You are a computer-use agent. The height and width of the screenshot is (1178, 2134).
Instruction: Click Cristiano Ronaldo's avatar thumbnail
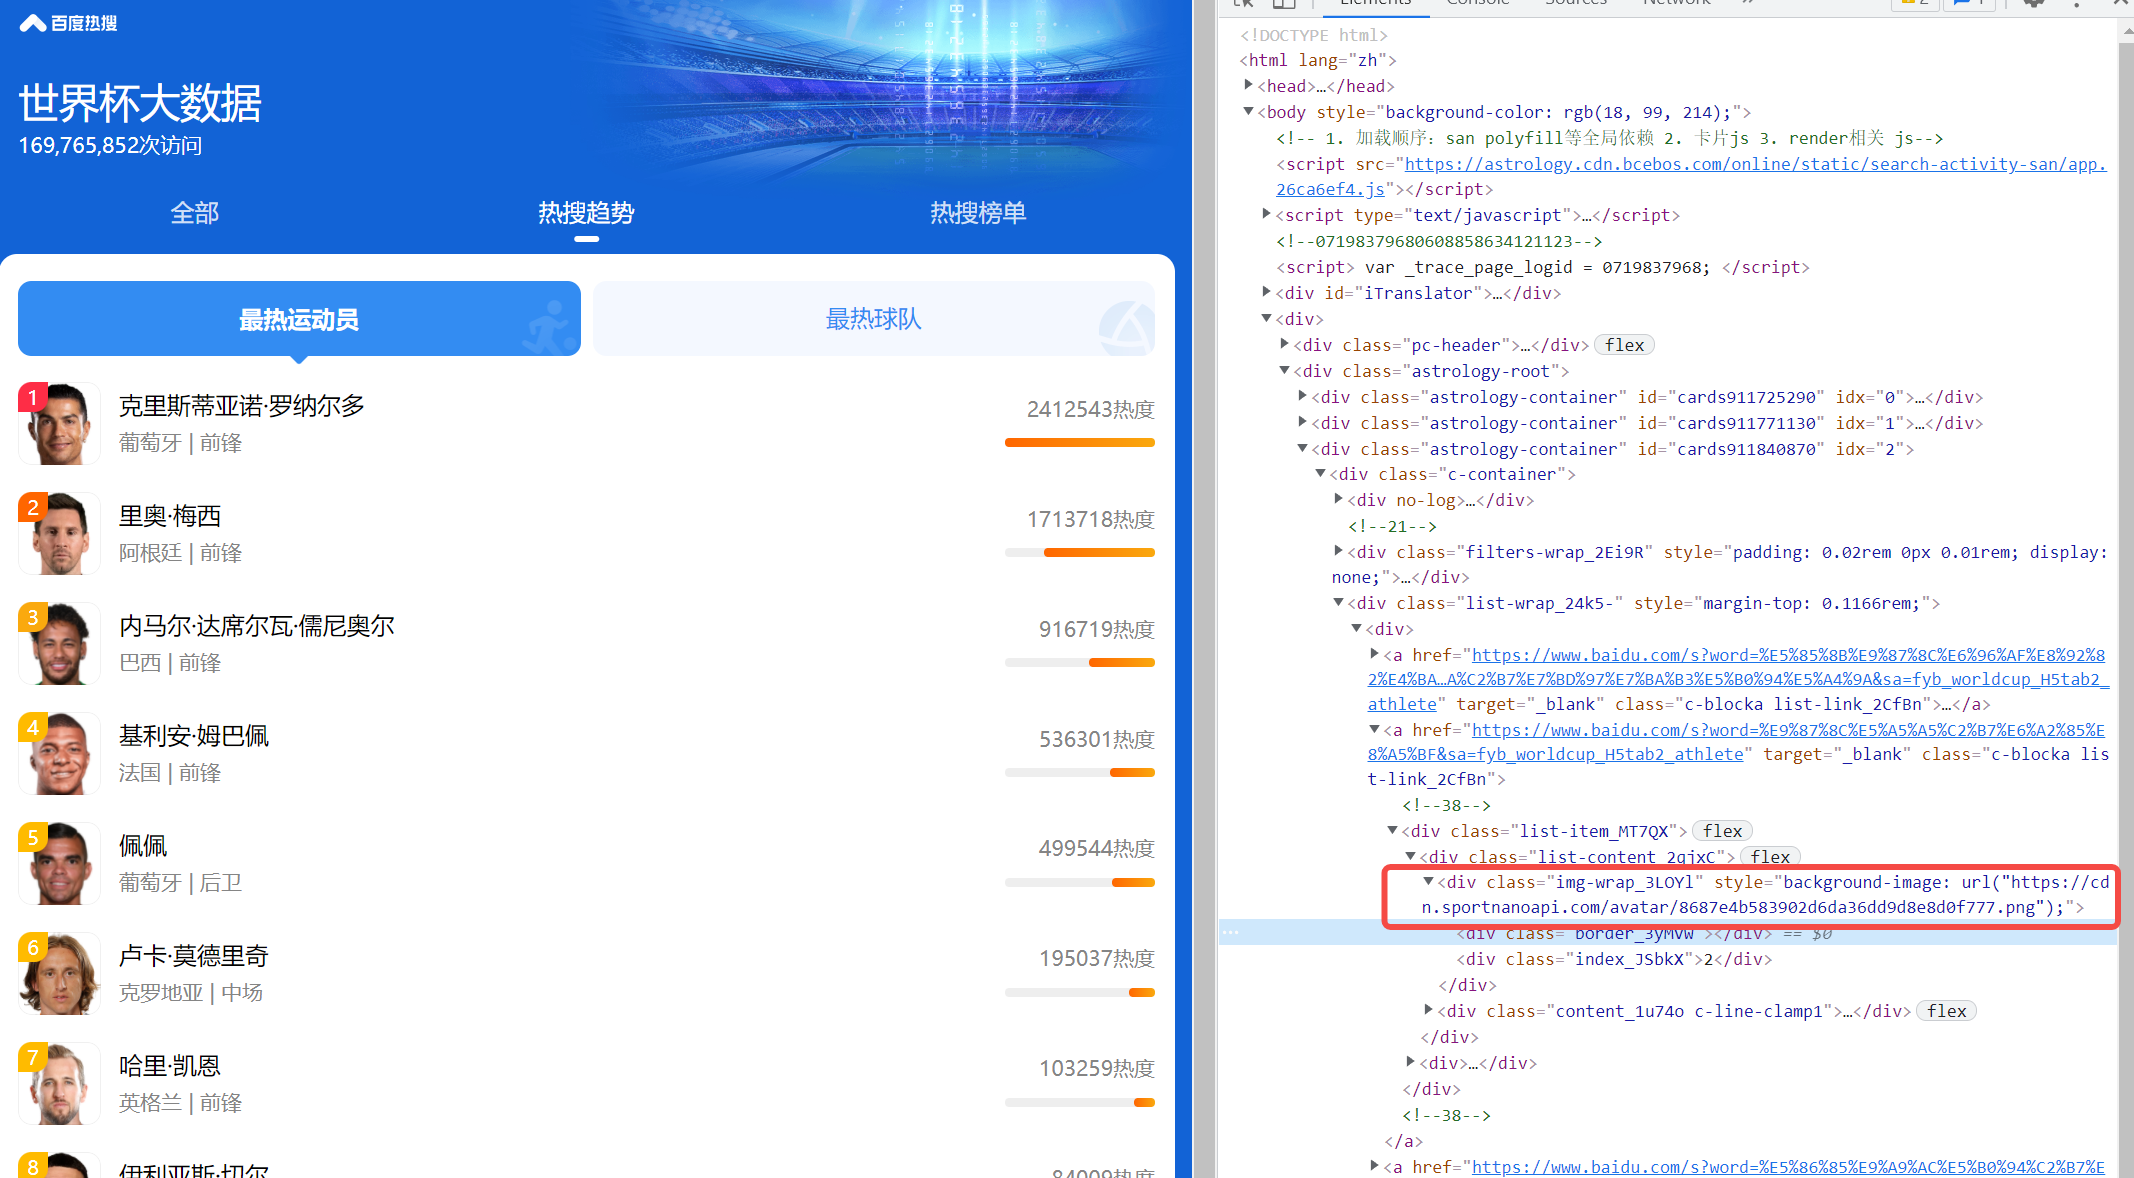(59, 424)
